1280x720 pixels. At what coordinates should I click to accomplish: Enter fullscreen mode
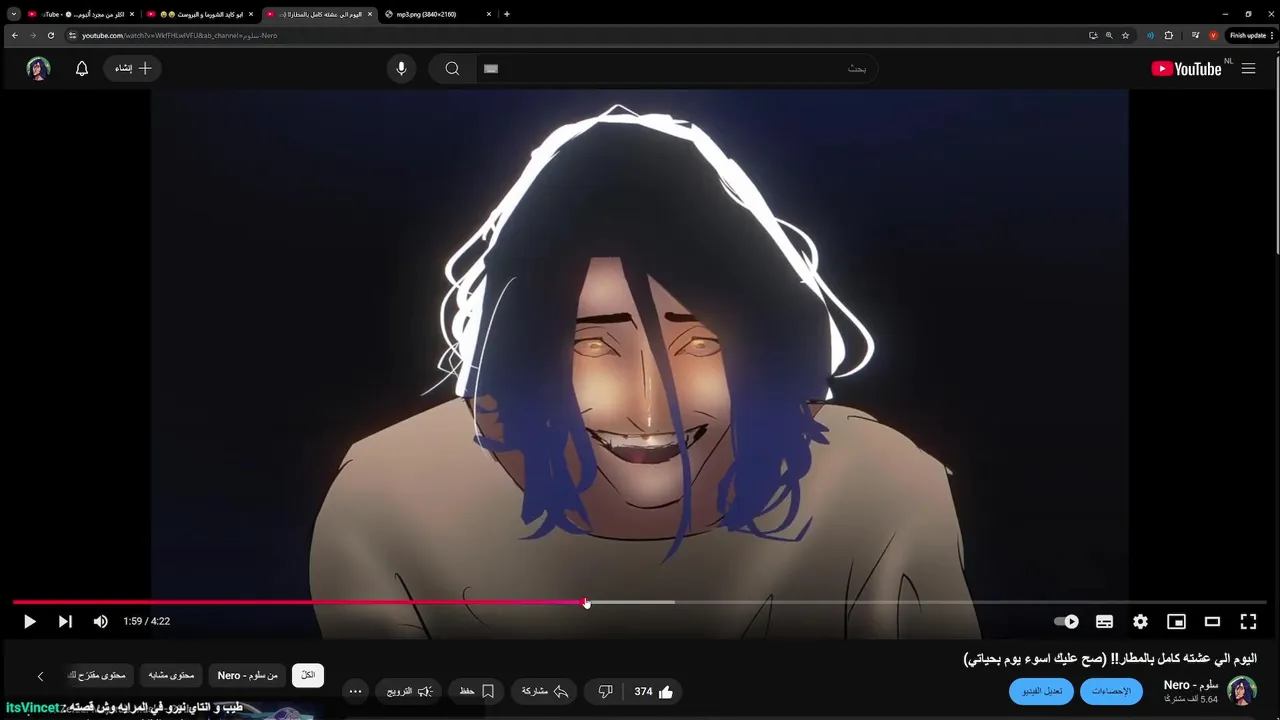(1248, 621)
